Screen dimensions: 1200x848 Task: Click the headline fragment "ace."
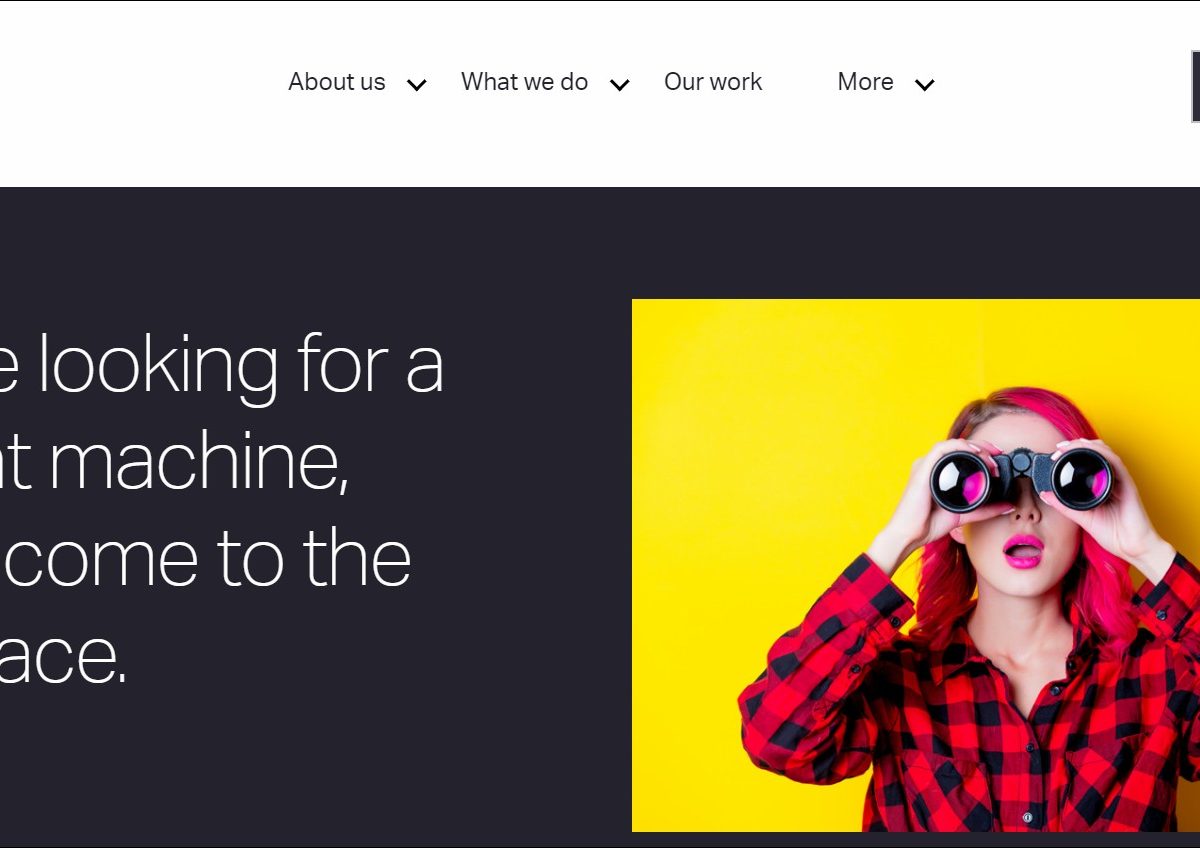click(x=62, y=655)
